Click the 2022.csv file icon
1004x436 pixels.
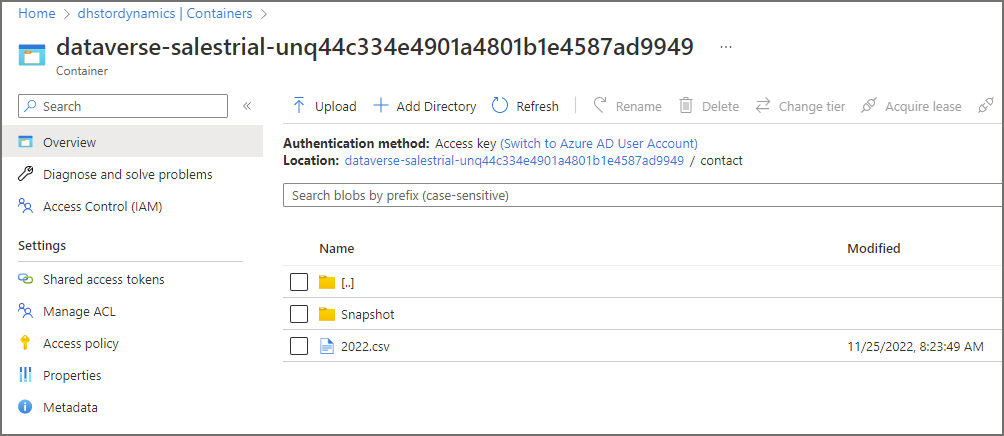tap(327, 346)
